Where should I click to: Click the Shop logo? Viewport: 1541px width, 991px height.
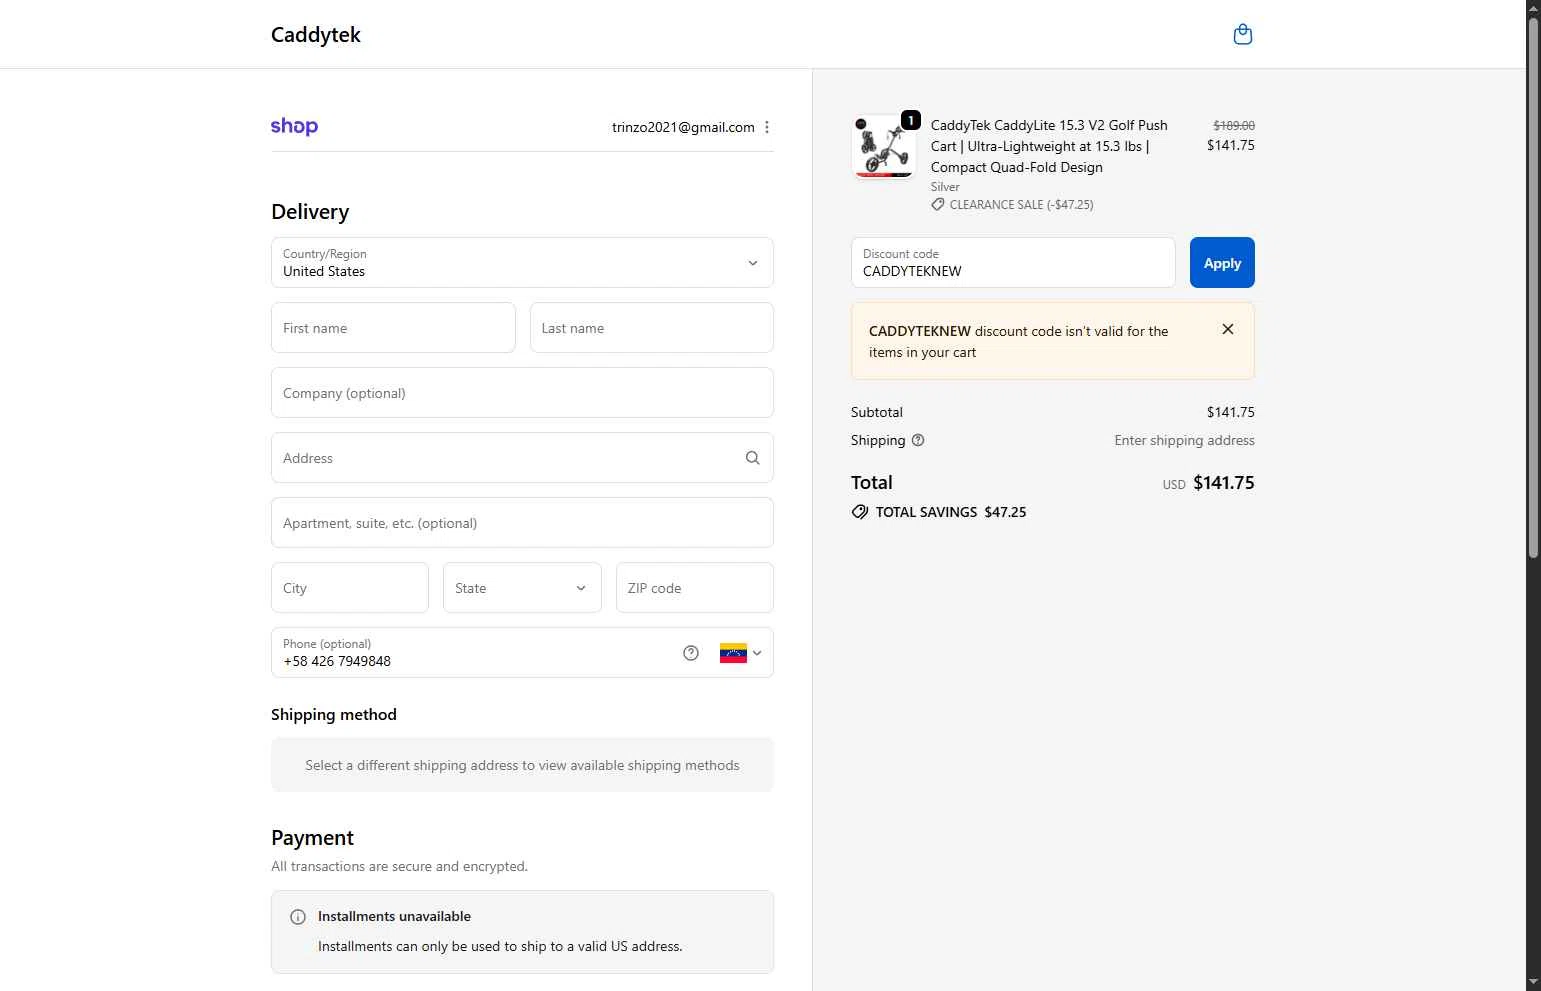[x=294, y=127]
